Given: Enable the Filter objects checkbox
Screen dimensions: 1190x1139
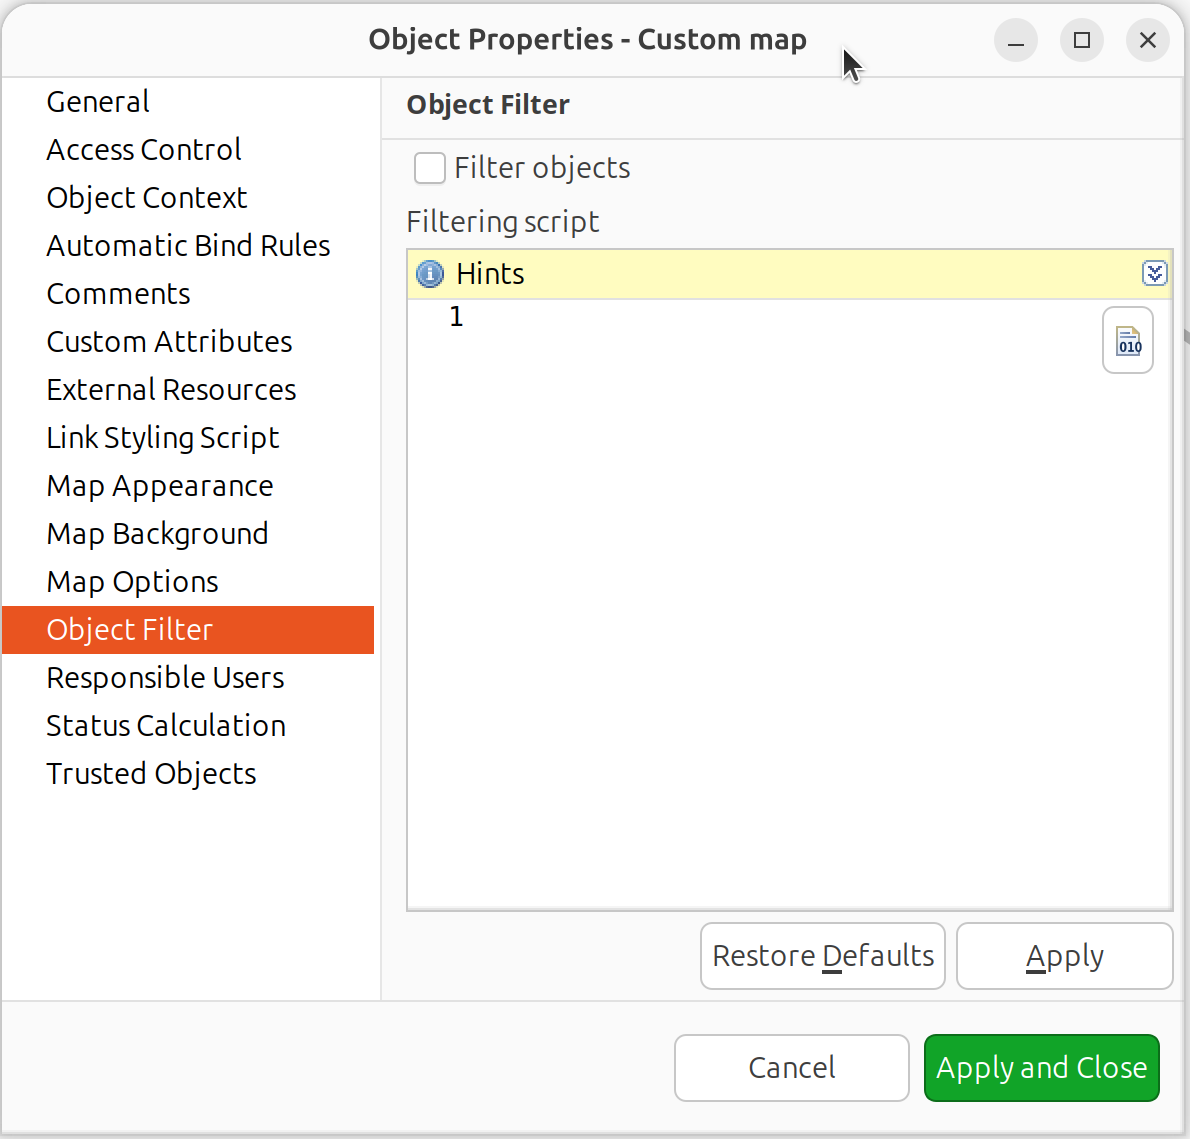Looking at the screenshot, I should 429,168.
